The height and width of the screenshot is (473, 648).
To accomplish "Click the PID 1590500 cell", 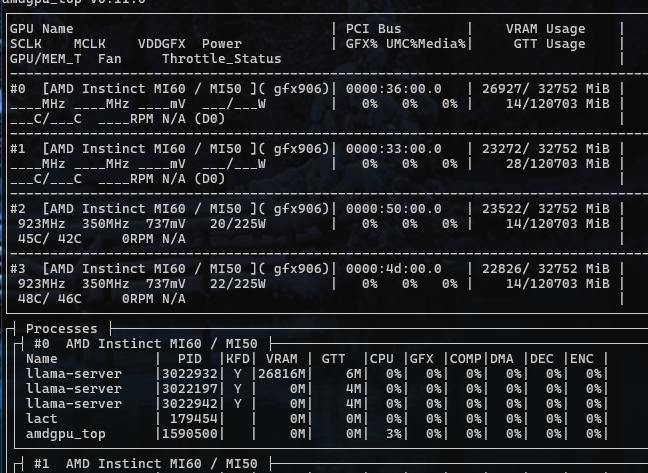I will click(x=190, y=434).
